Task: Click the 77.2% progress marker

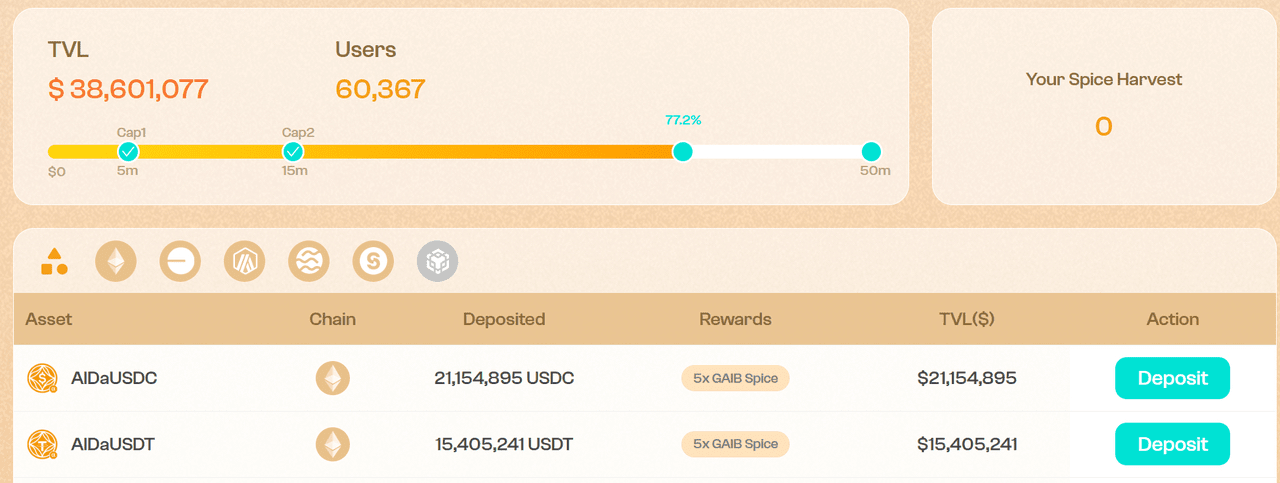Action: point(683,152)
